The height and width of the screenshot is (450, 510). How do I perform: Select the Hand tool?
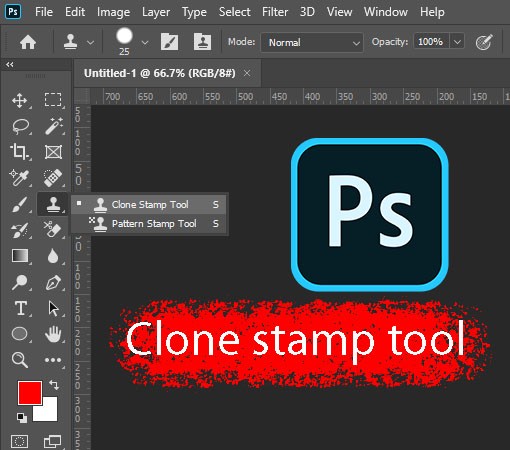[x=53, y=334]
